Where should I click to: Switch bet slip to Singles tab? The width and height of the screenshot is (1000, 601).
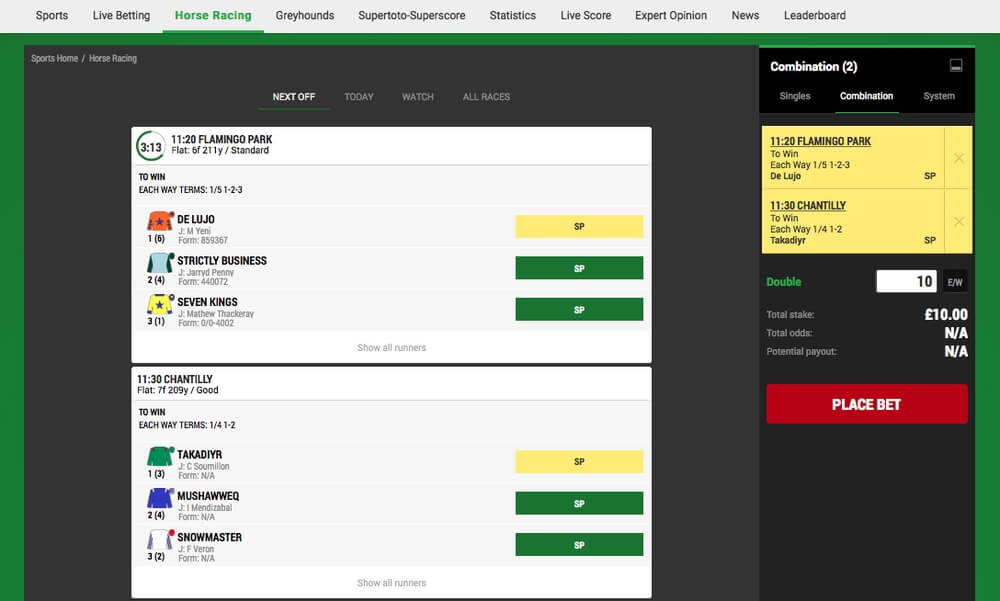pos(795,96)
